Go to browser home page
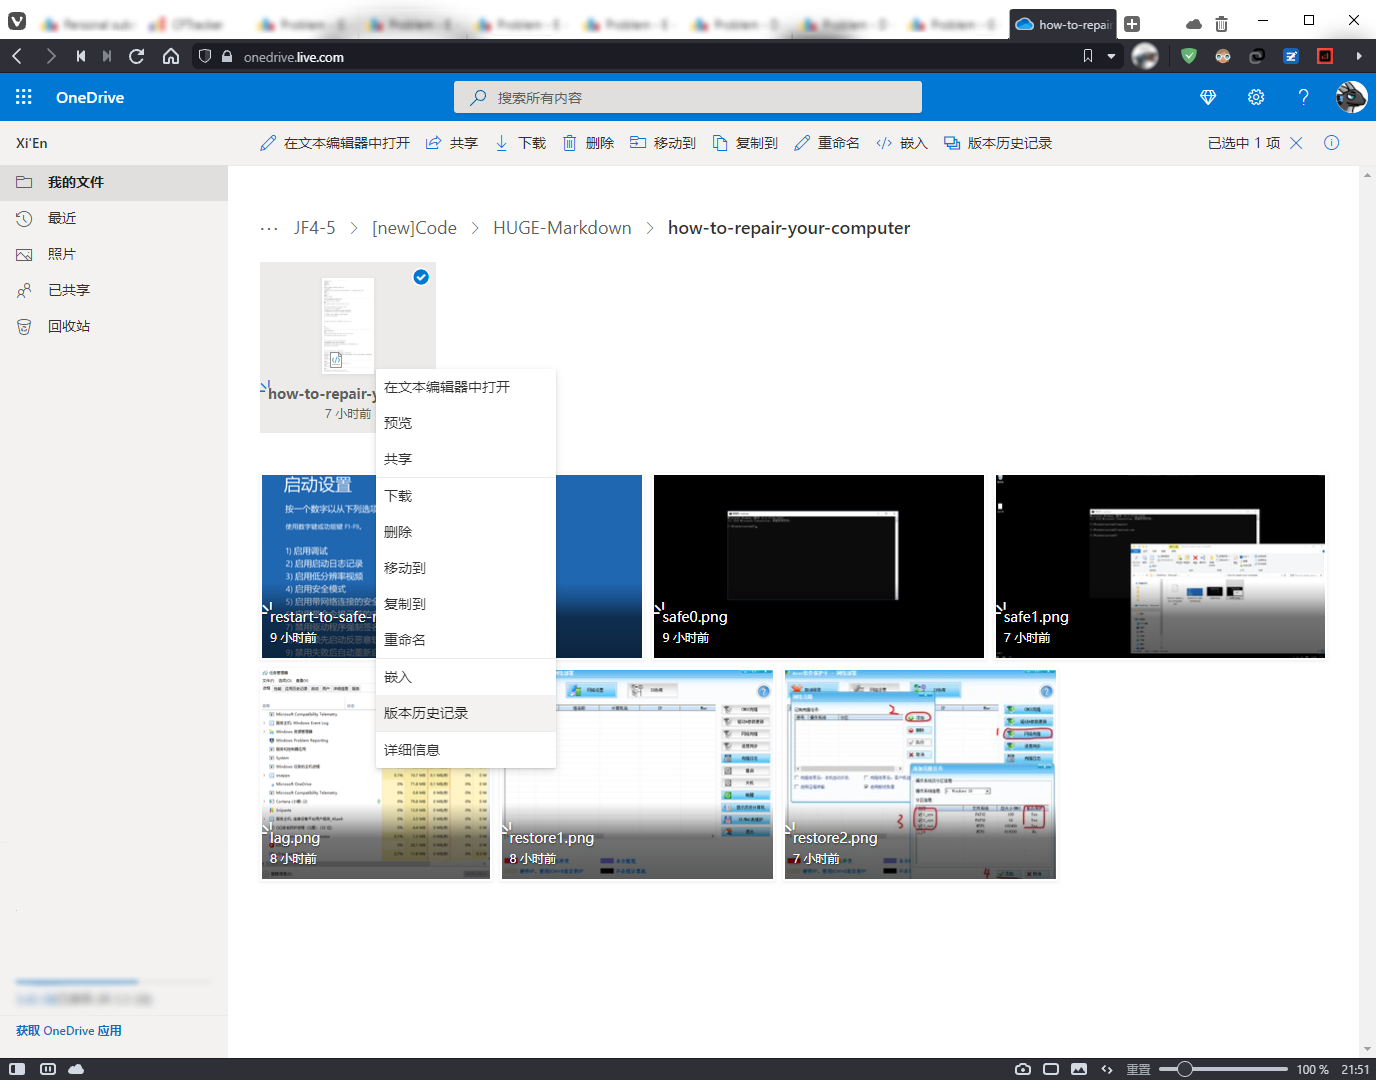Screen dimensions: 1376x1080 click(171, 57)
